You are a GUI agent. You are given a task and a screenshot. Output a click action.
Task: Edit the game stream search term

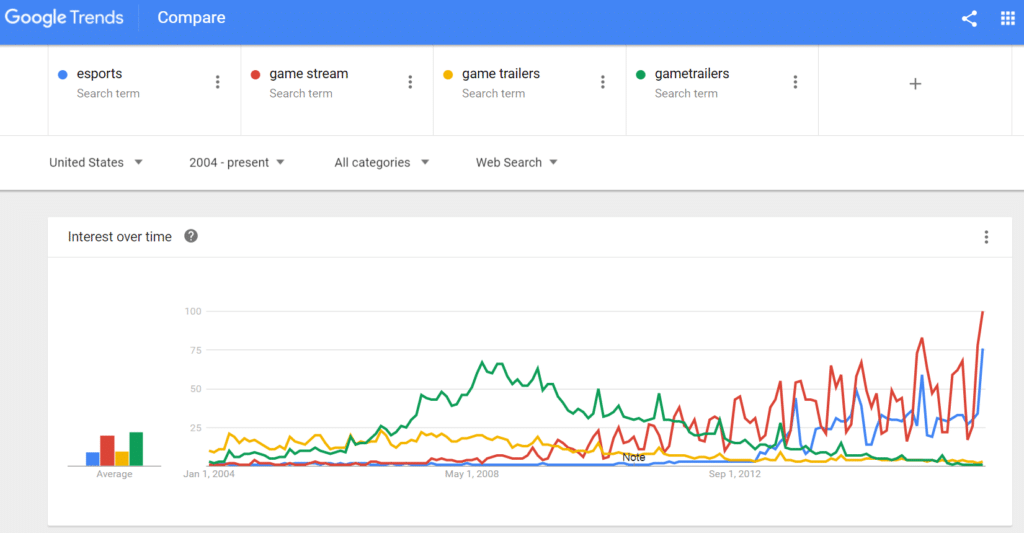coord(308,74)
